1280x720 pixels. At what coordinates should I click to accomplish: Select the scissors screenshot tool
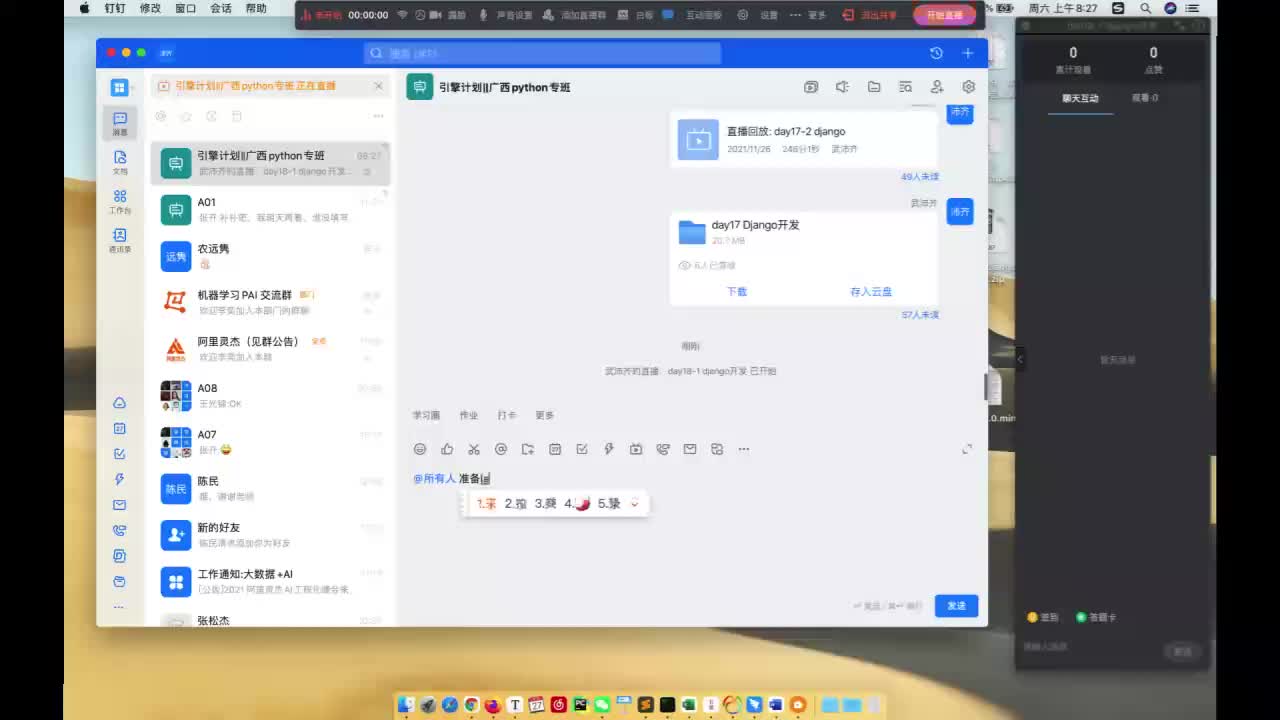click(x=474, y=449)
